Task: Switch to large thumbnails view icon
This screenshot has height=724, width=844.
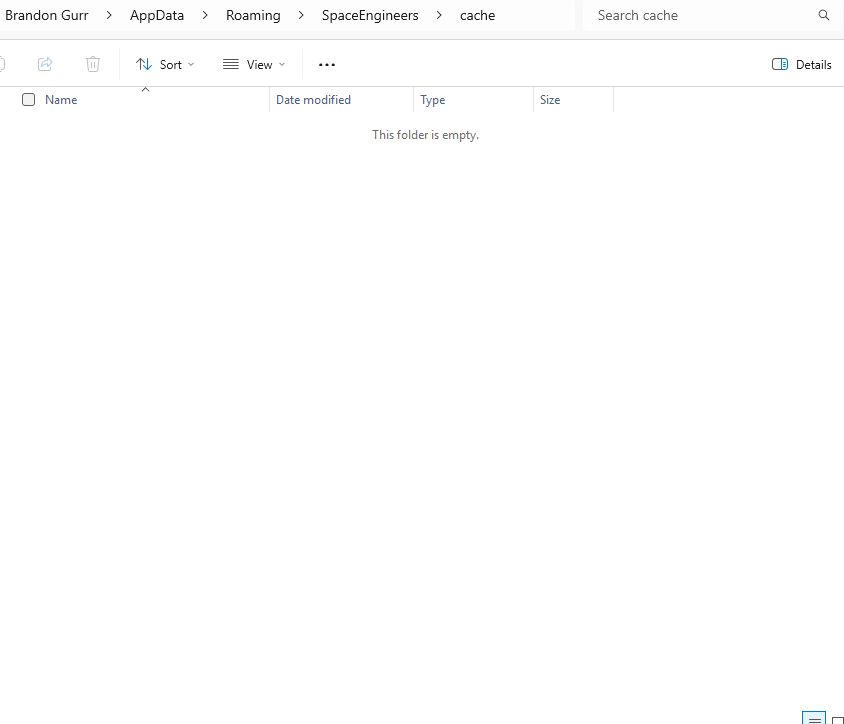Action: pos(837,719)
